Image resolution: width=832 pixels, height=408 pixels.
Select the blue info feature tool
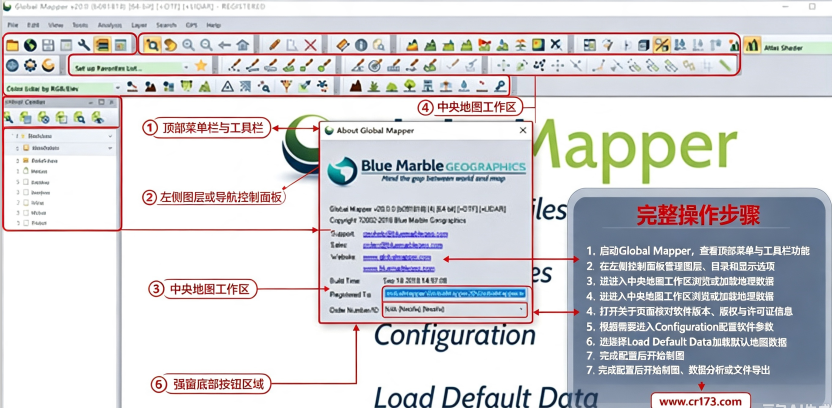pos(361,45)
